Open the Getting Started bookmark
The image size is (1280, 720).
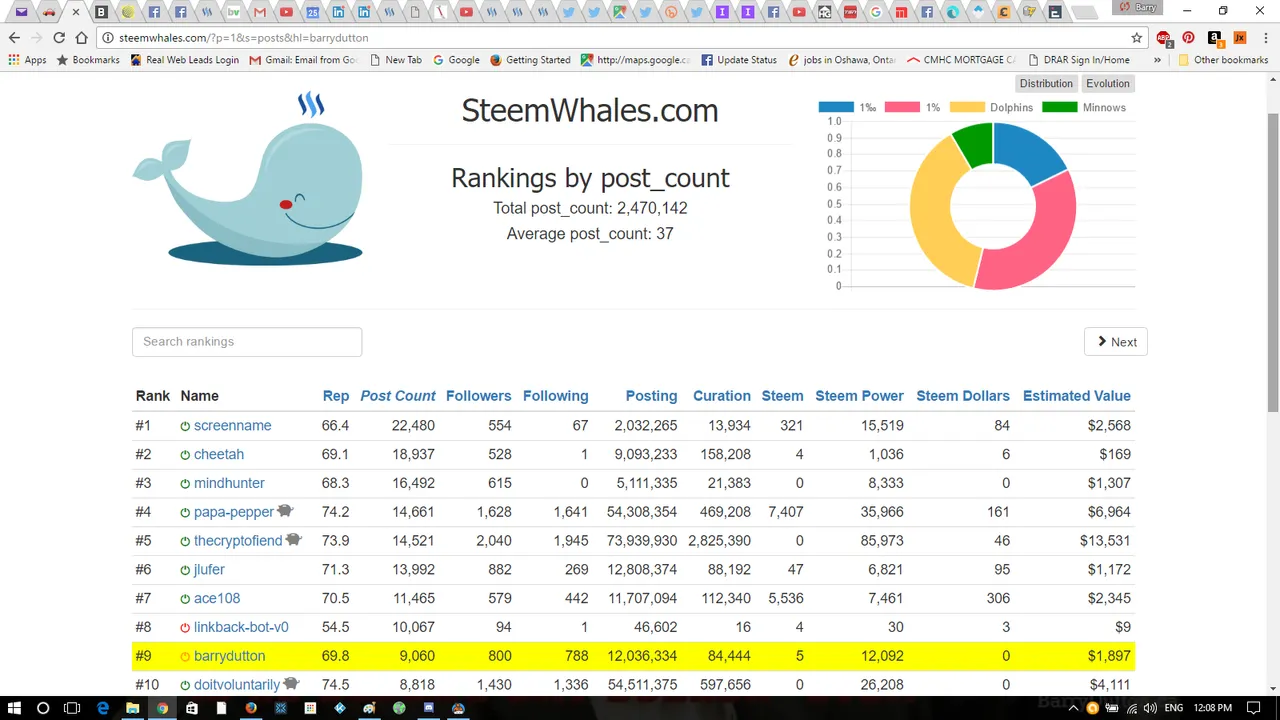click(530, 60)
